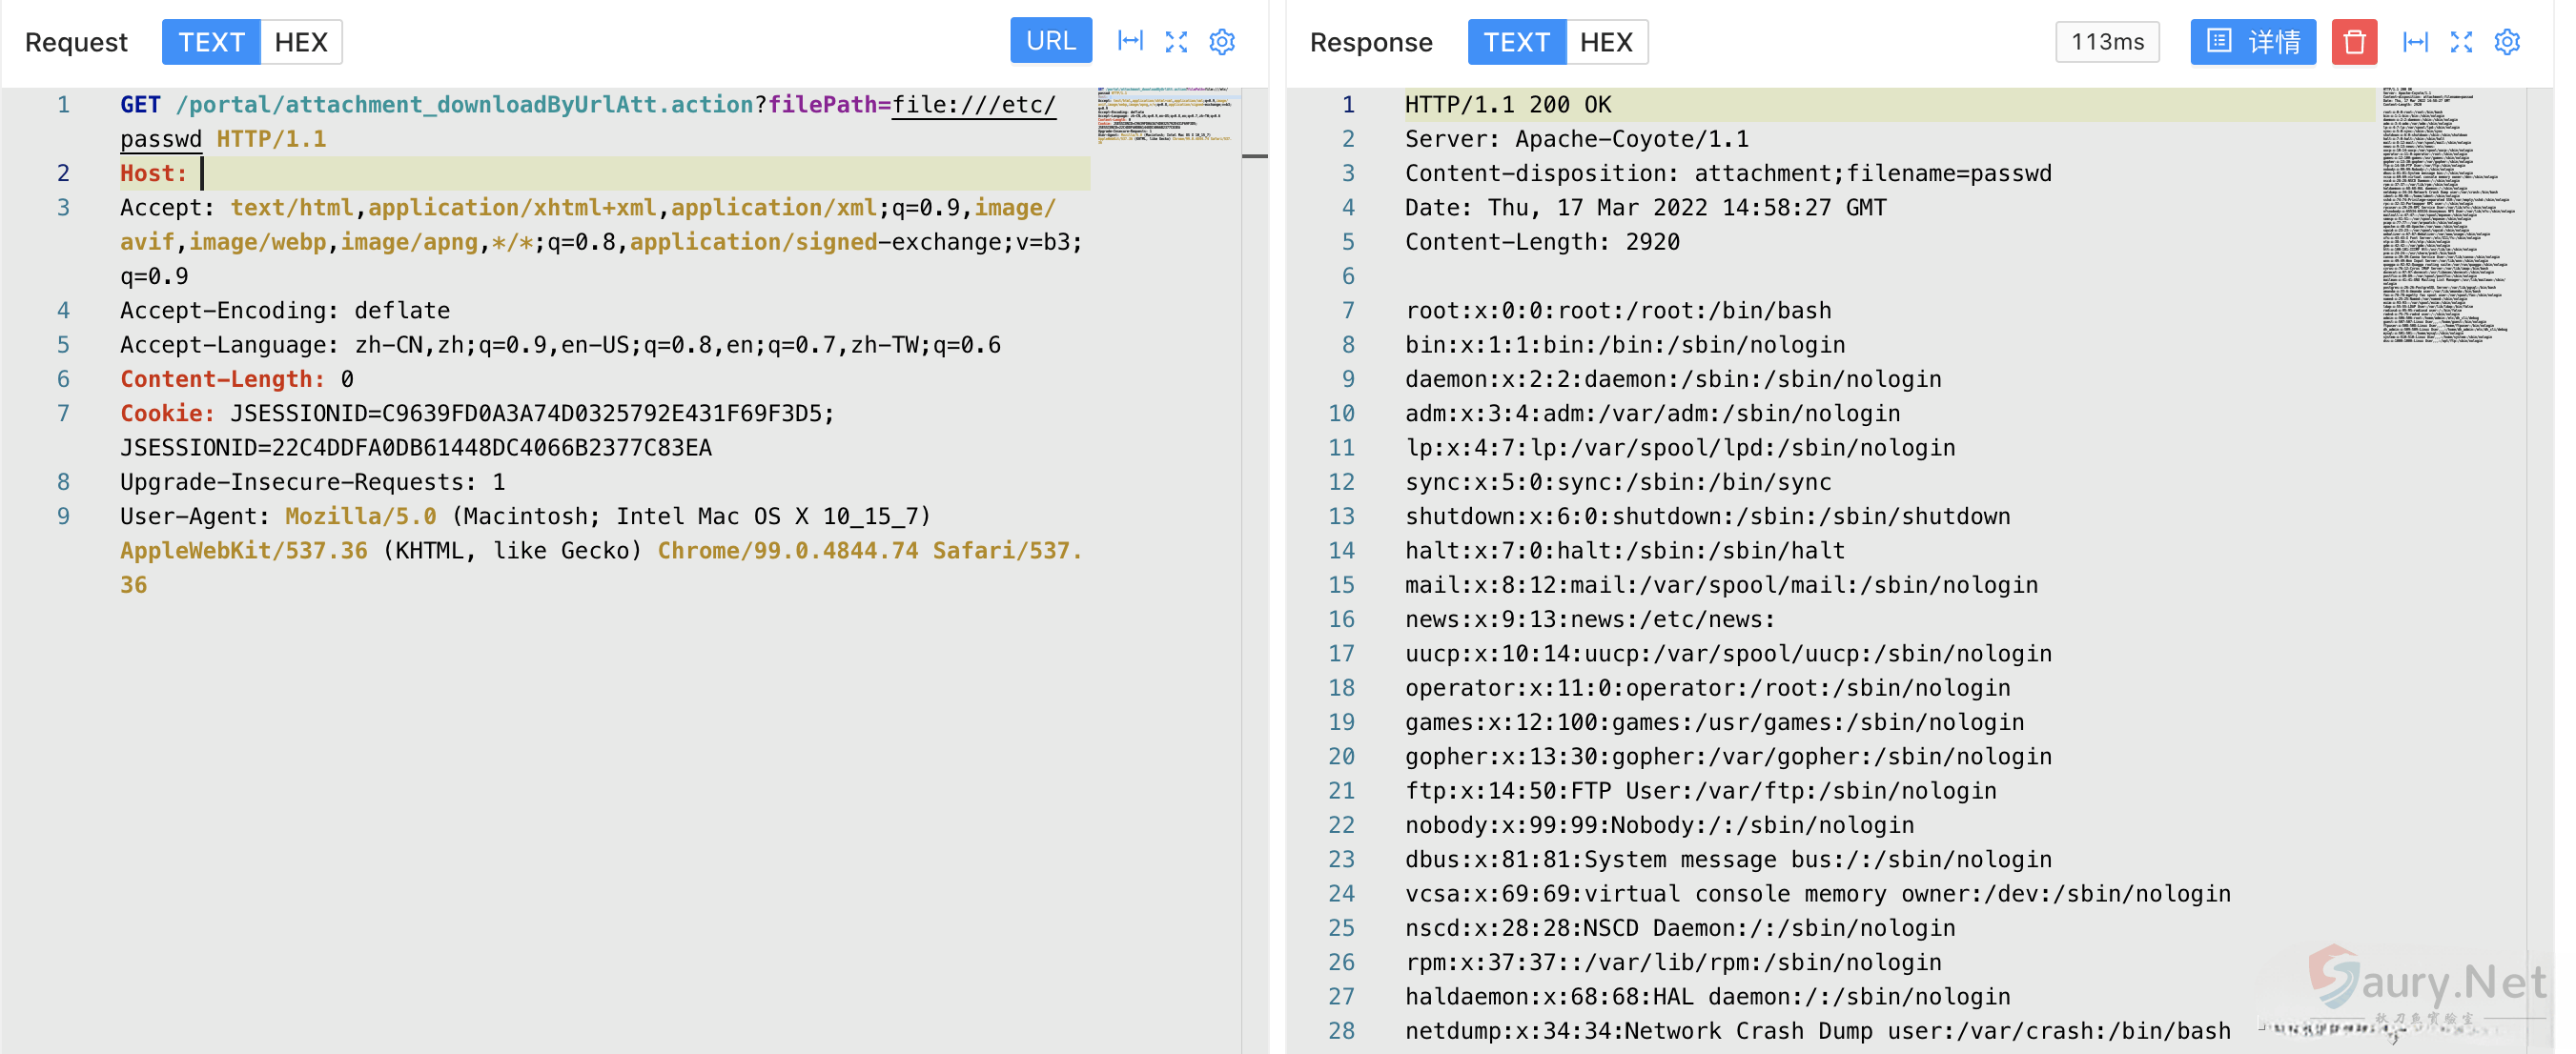Switch the Request view to TEXT
The height and width of the screenshot is (1054, 2576).
coord(211,42)
